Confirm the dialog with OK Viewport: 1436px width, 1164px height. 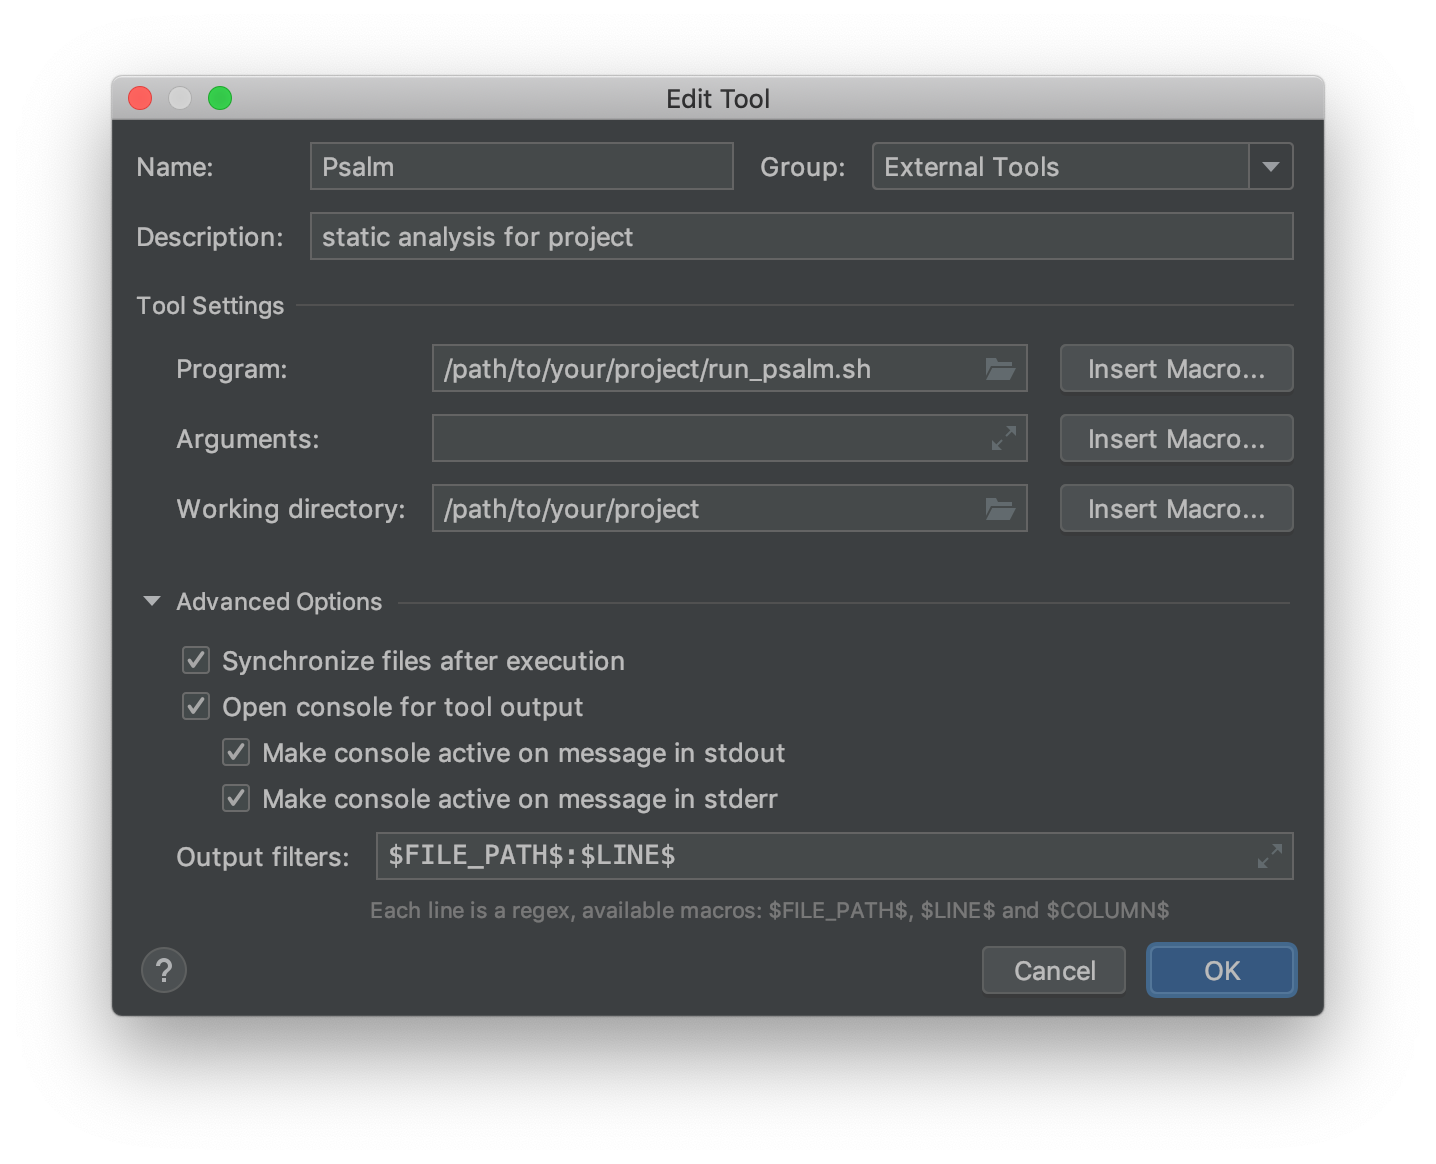[x=1222, y=970]
